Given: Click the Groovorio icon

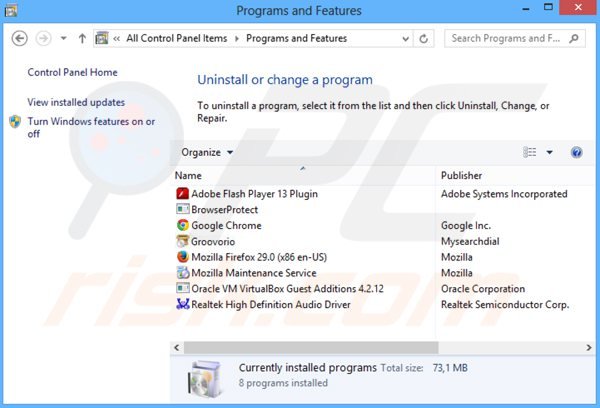Looking at the screenshot, I should coord(183,241).
